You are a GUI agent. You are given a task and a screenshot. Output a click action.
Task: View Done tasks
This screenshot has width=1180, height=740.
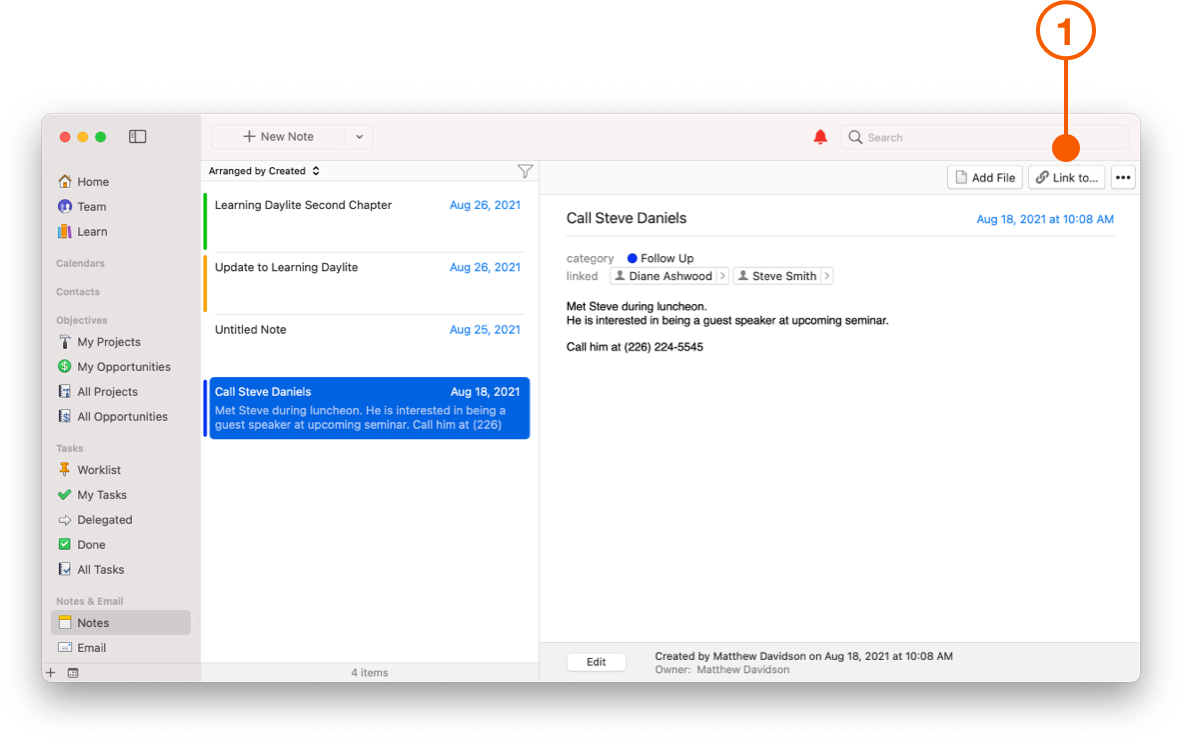[x=89, y=544]
